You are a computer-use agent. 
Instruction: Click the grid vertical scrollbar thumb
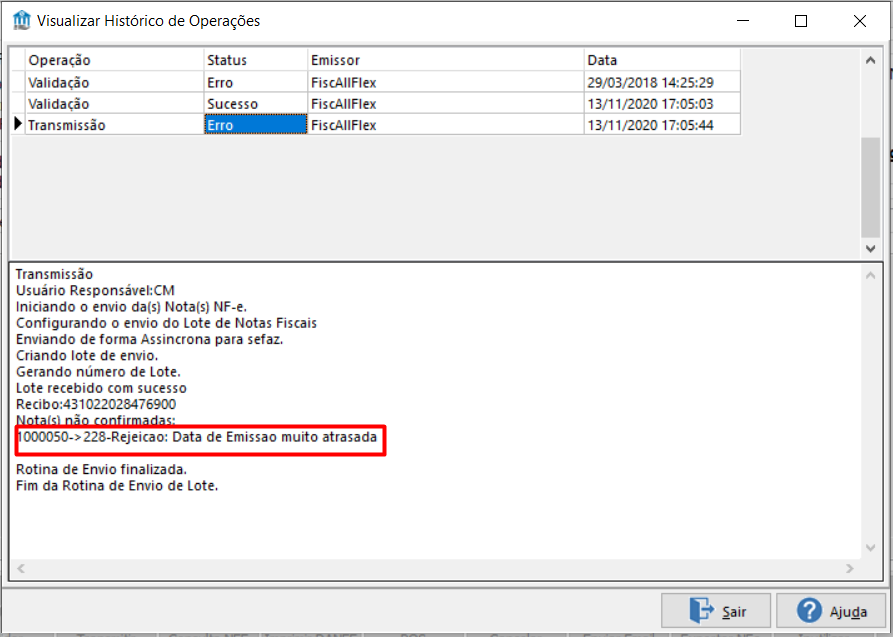(870, 187)
